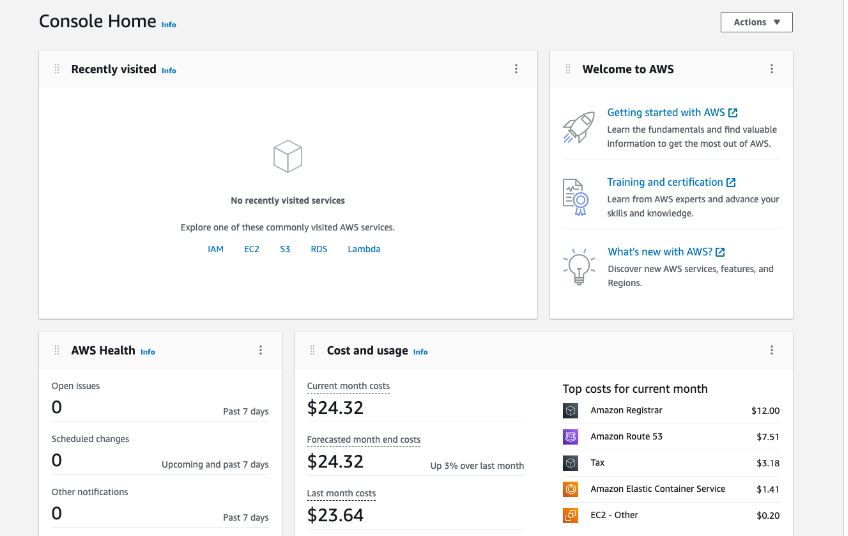Click the certificate icon beside Training and certification

(575, 197)
